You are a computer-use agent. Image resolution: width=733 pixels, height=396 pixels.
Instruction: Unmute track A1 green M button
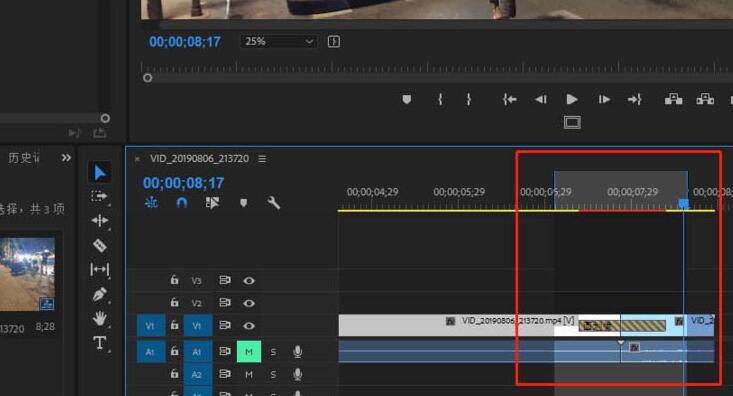(x=249, y=352)
